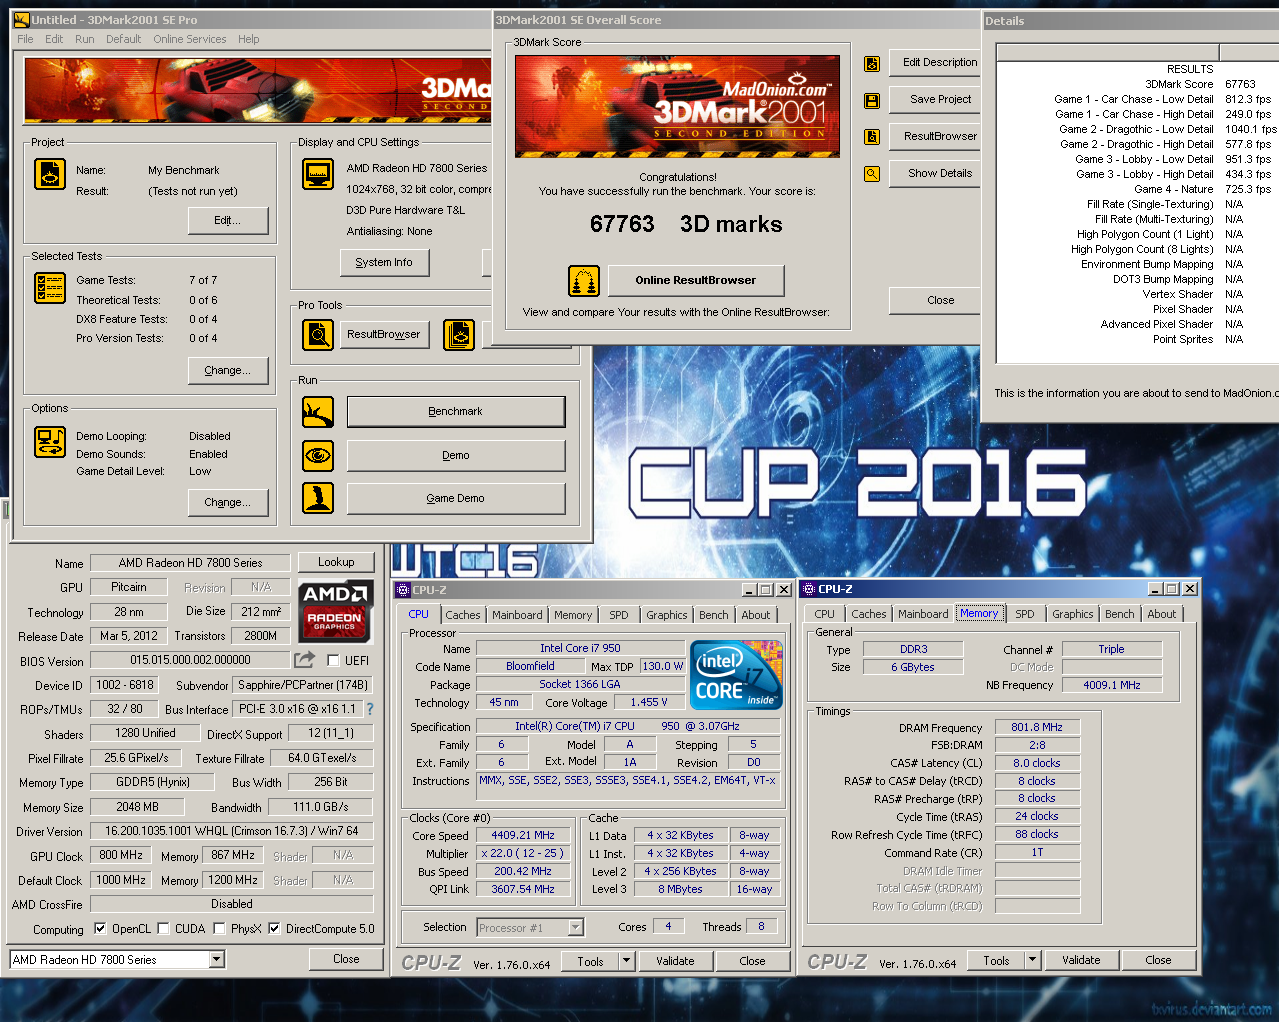Click the Display and CPU Settings monitor icon
Viewport: 1279px width, 1022px height.
pos(318,174)
